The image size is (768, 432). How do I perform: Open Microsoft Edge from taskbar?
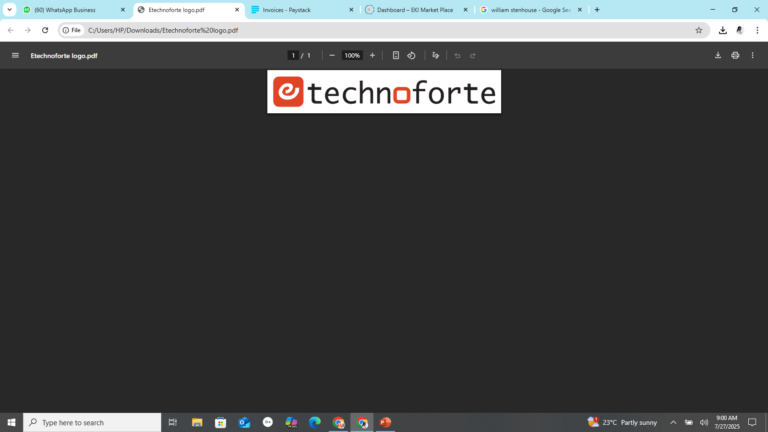coord(315,422)
